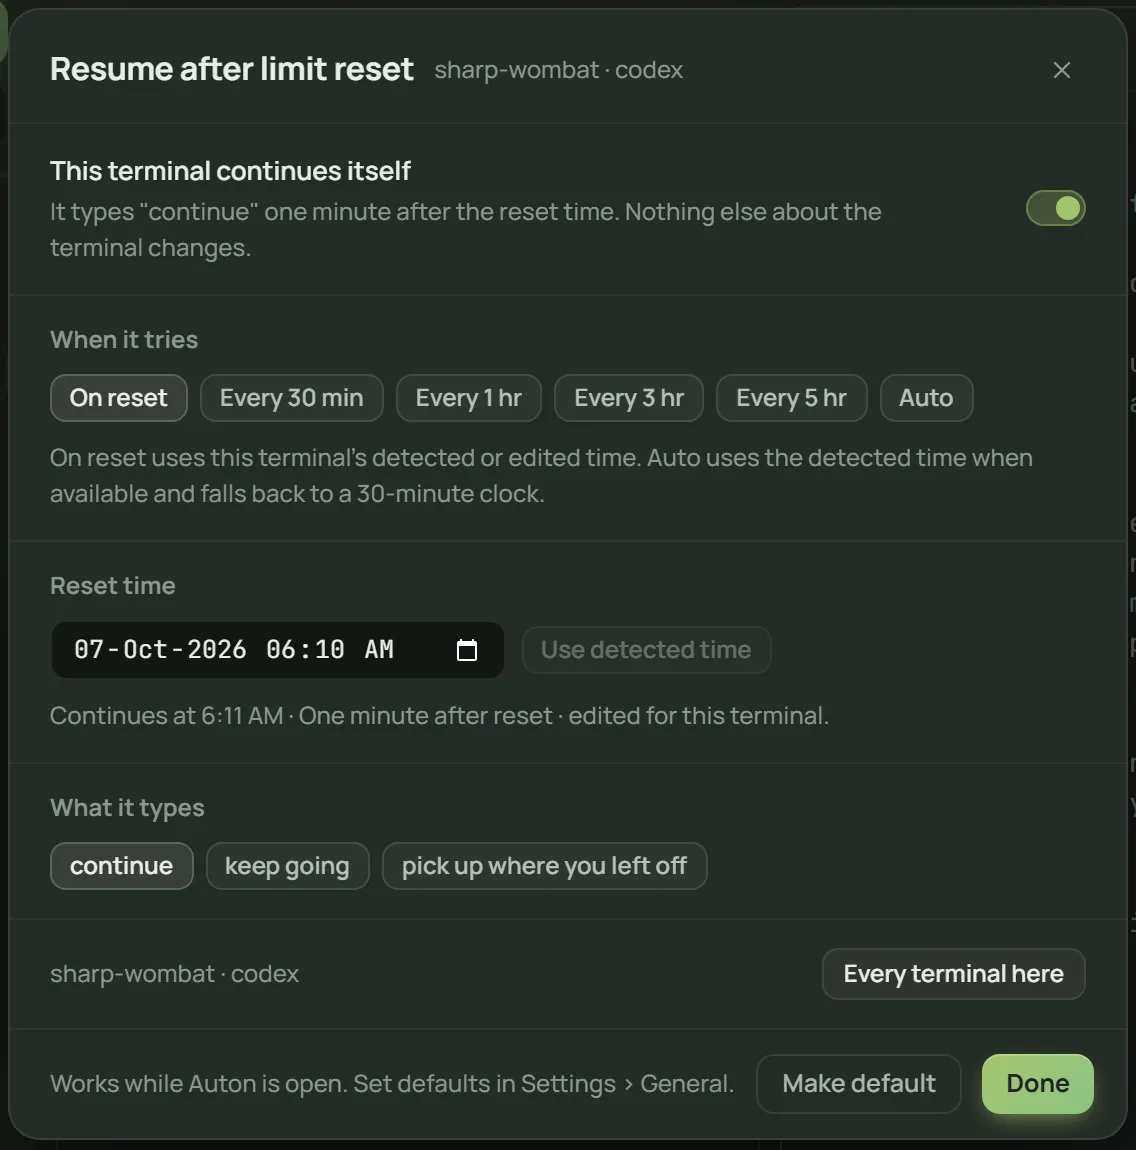Image resolution: width=1136 pixels, height=1150 pixels.
Task: Select the On reset schedule option
Action: [x=118, y=398]
